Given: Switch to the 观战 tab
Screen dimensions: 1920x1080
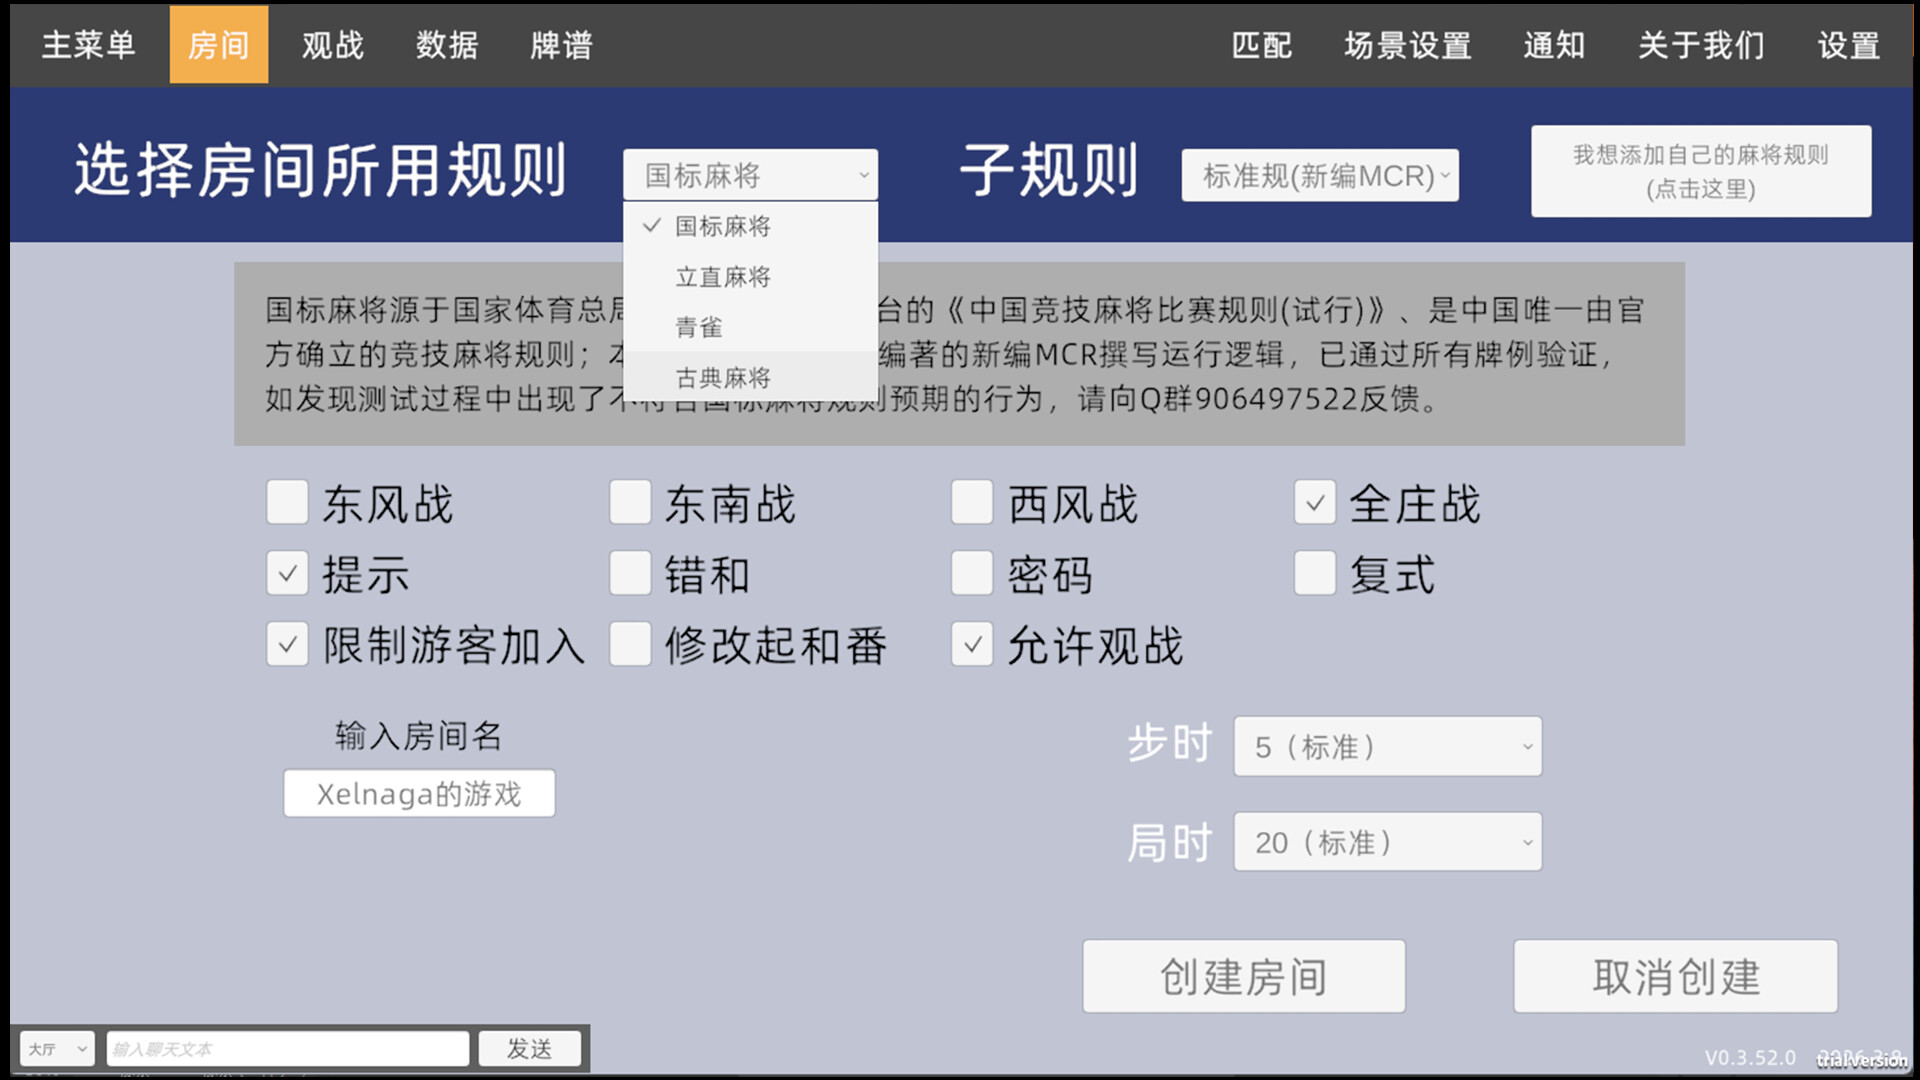Looking at the screenshot, I should [x=333, y=45].
